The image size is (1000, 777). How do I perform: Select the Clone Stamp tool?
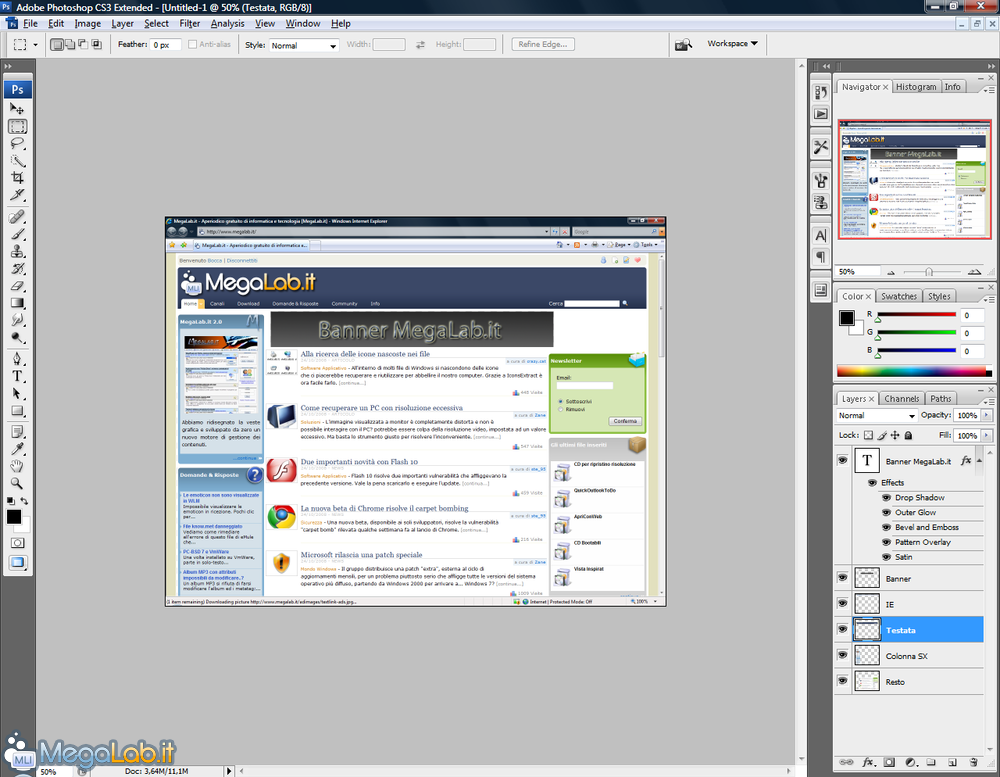[x=17, y=251]
